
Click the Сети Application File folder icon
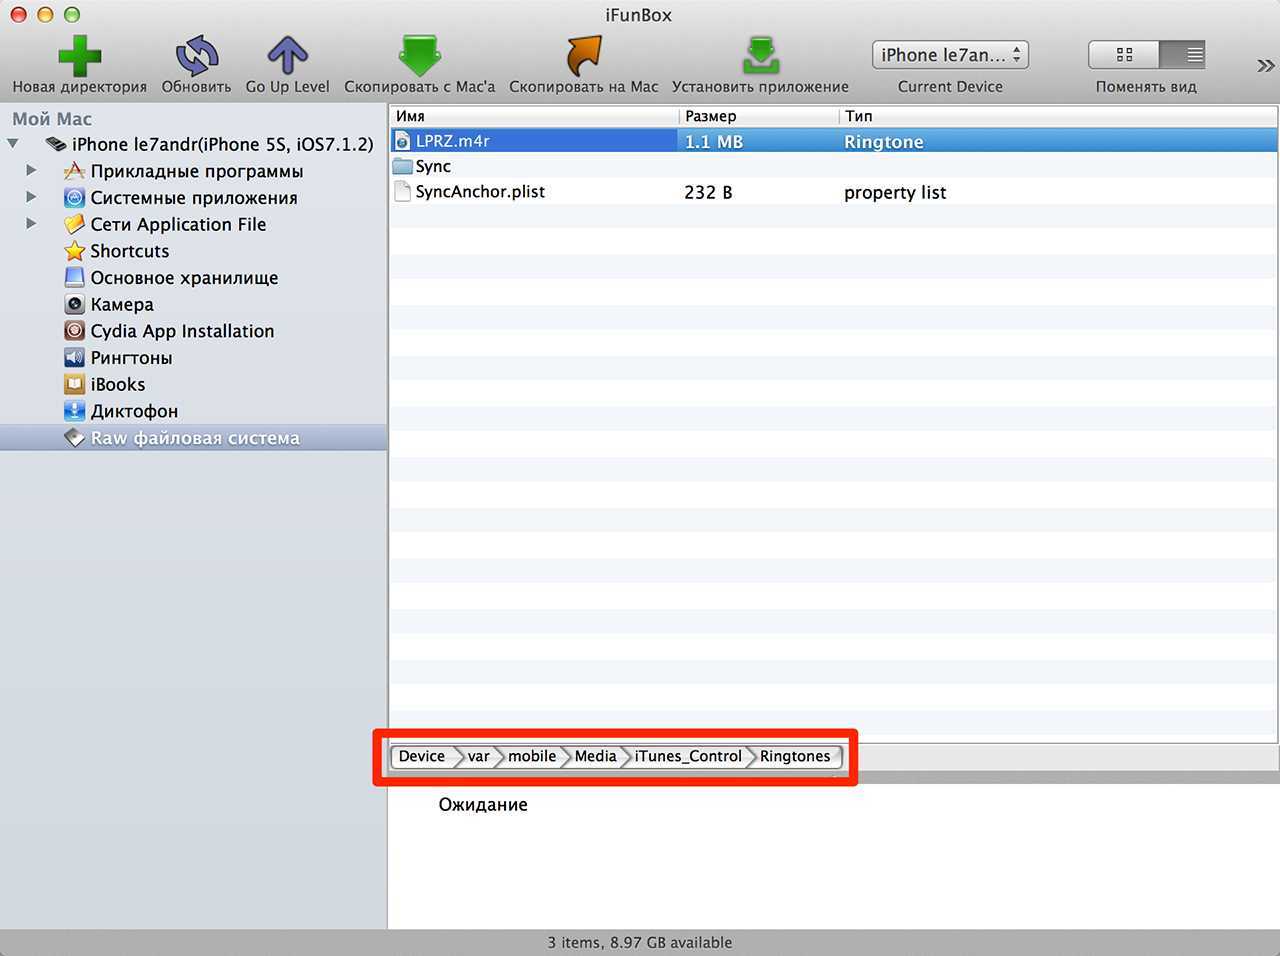(x=74, y=224)
